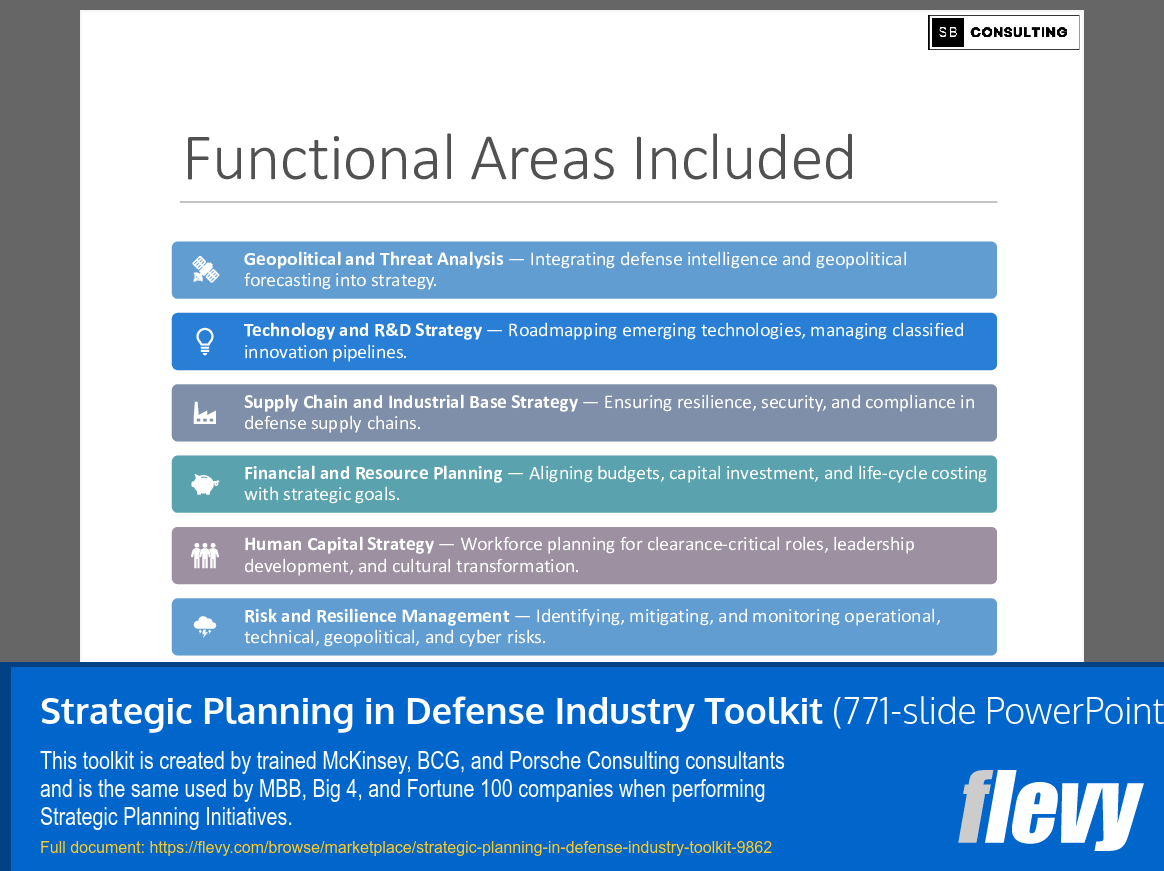The height and width of the screenshot is (871, 1164).
Task: Click the text 'defense supply chains.'
Action: [x=332, y=423]
